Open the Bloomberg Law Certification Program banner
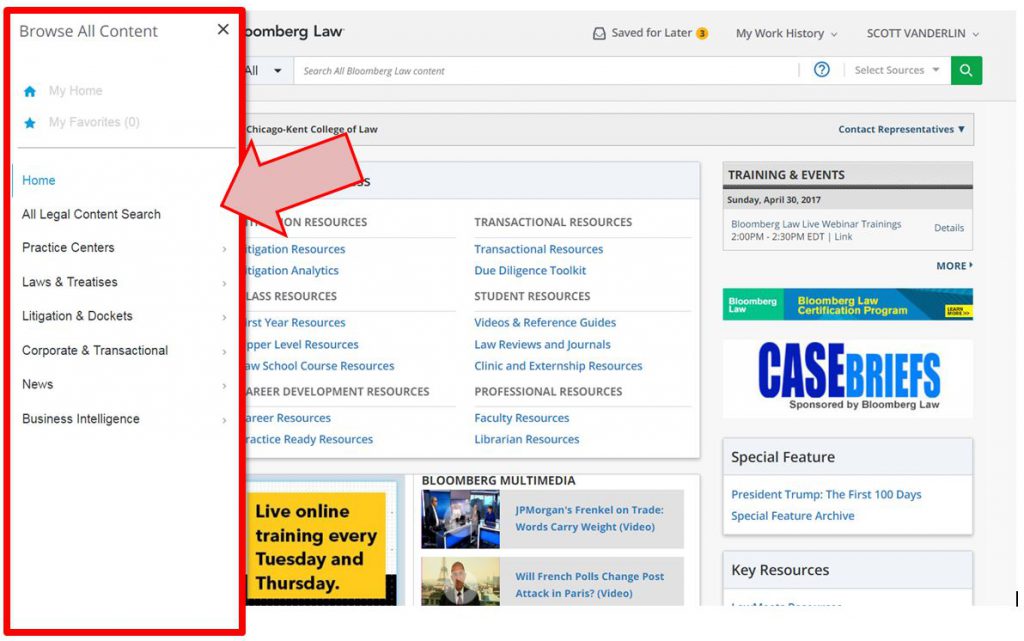The height and width of the screenshot is (641, 1024). 847,304
